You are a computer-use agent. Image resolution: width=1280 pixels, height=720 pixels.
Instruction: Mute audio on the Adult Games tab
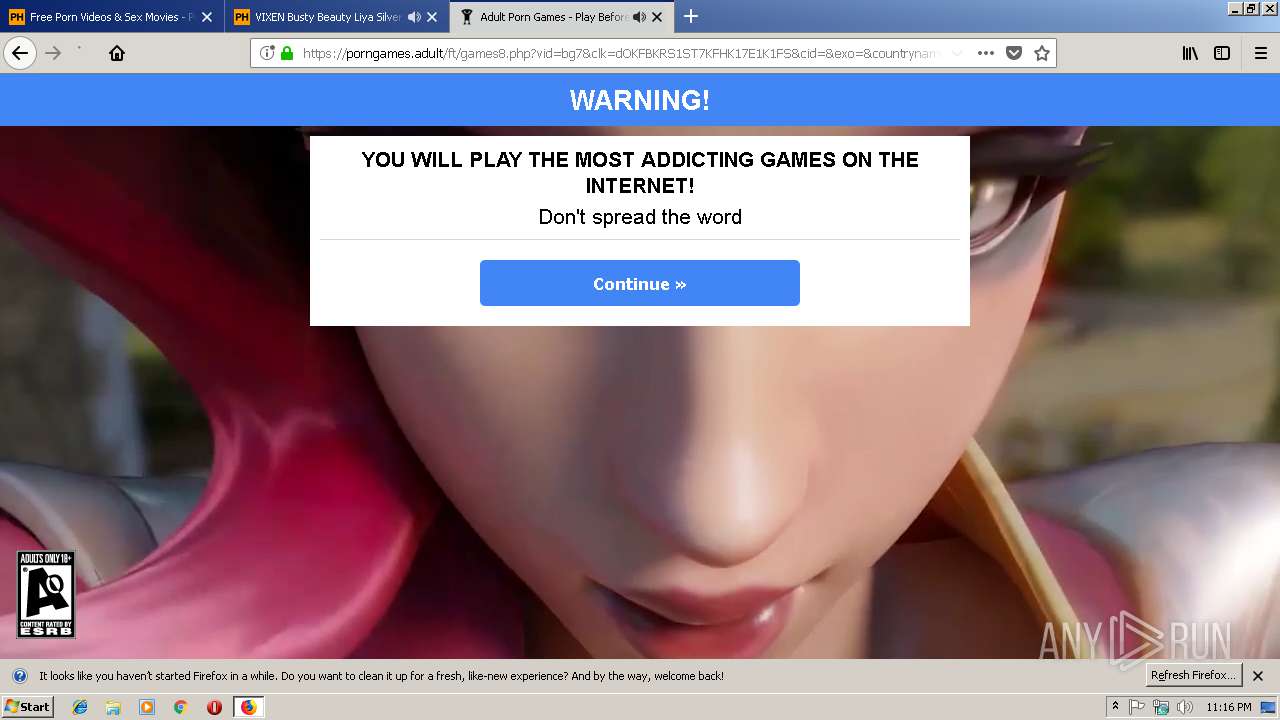pyautogui.click(x=639, y=17)
